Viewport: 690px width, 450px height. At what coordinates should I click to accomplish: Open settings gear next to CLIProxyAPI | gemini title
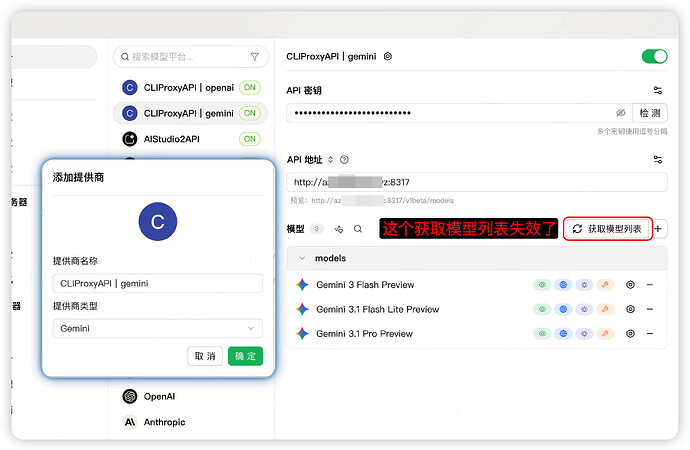click(x=388, y=56)
